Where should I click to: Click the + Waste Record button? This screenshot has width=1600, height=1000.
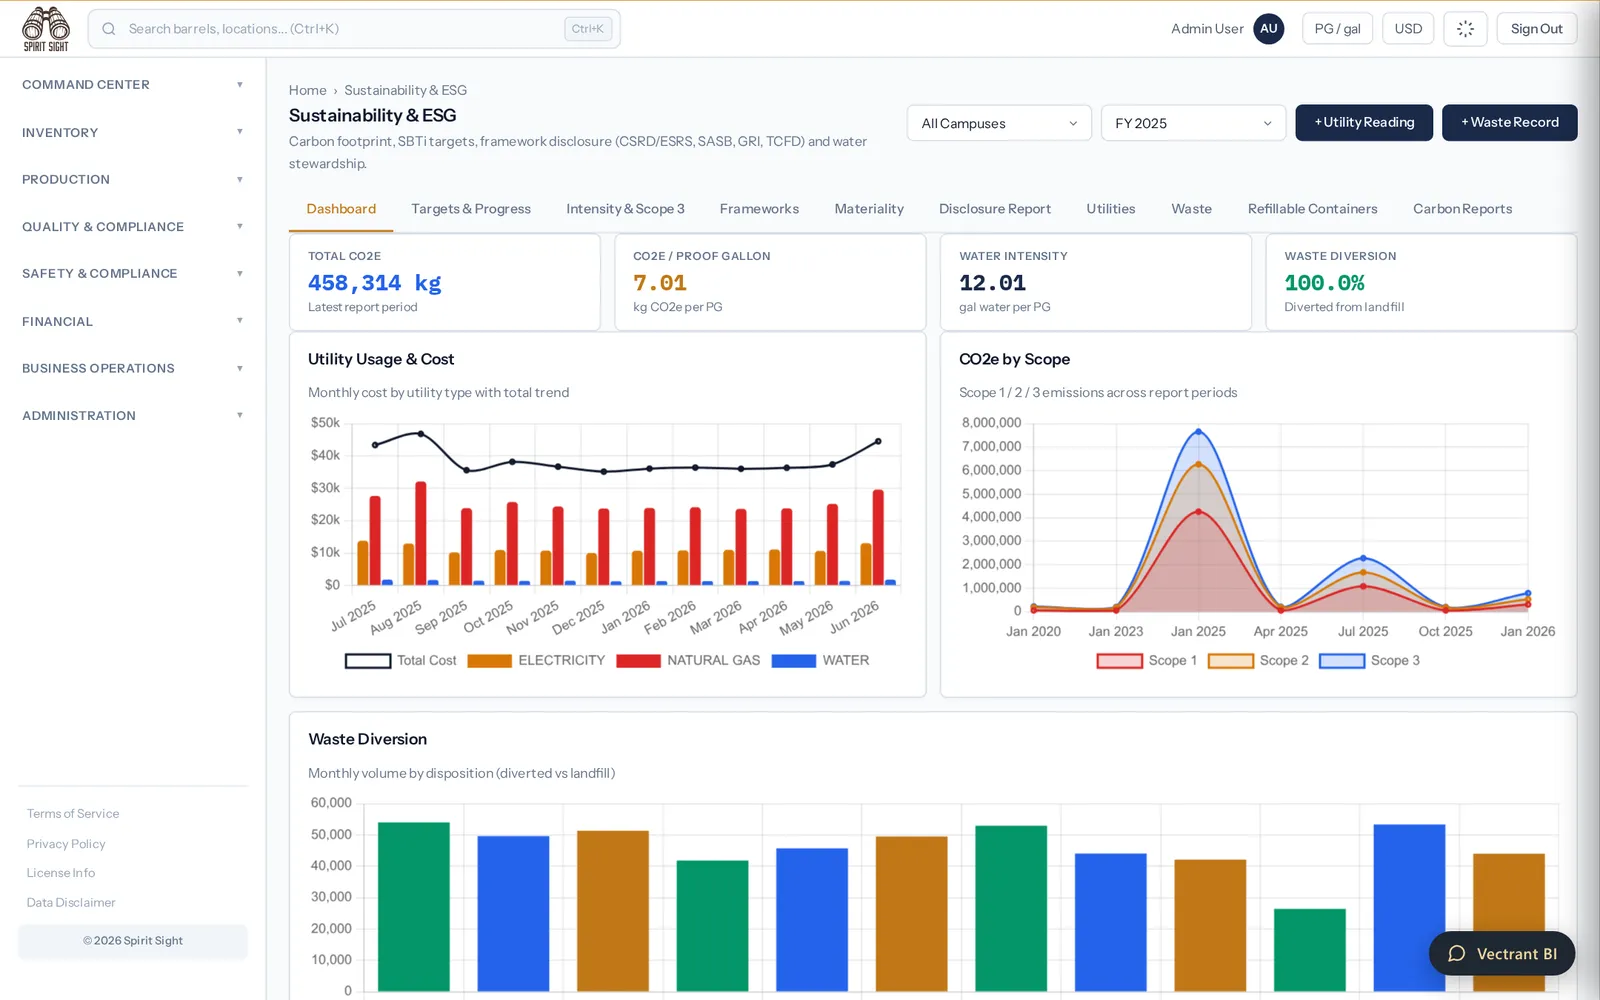(x=1509, y=123)
